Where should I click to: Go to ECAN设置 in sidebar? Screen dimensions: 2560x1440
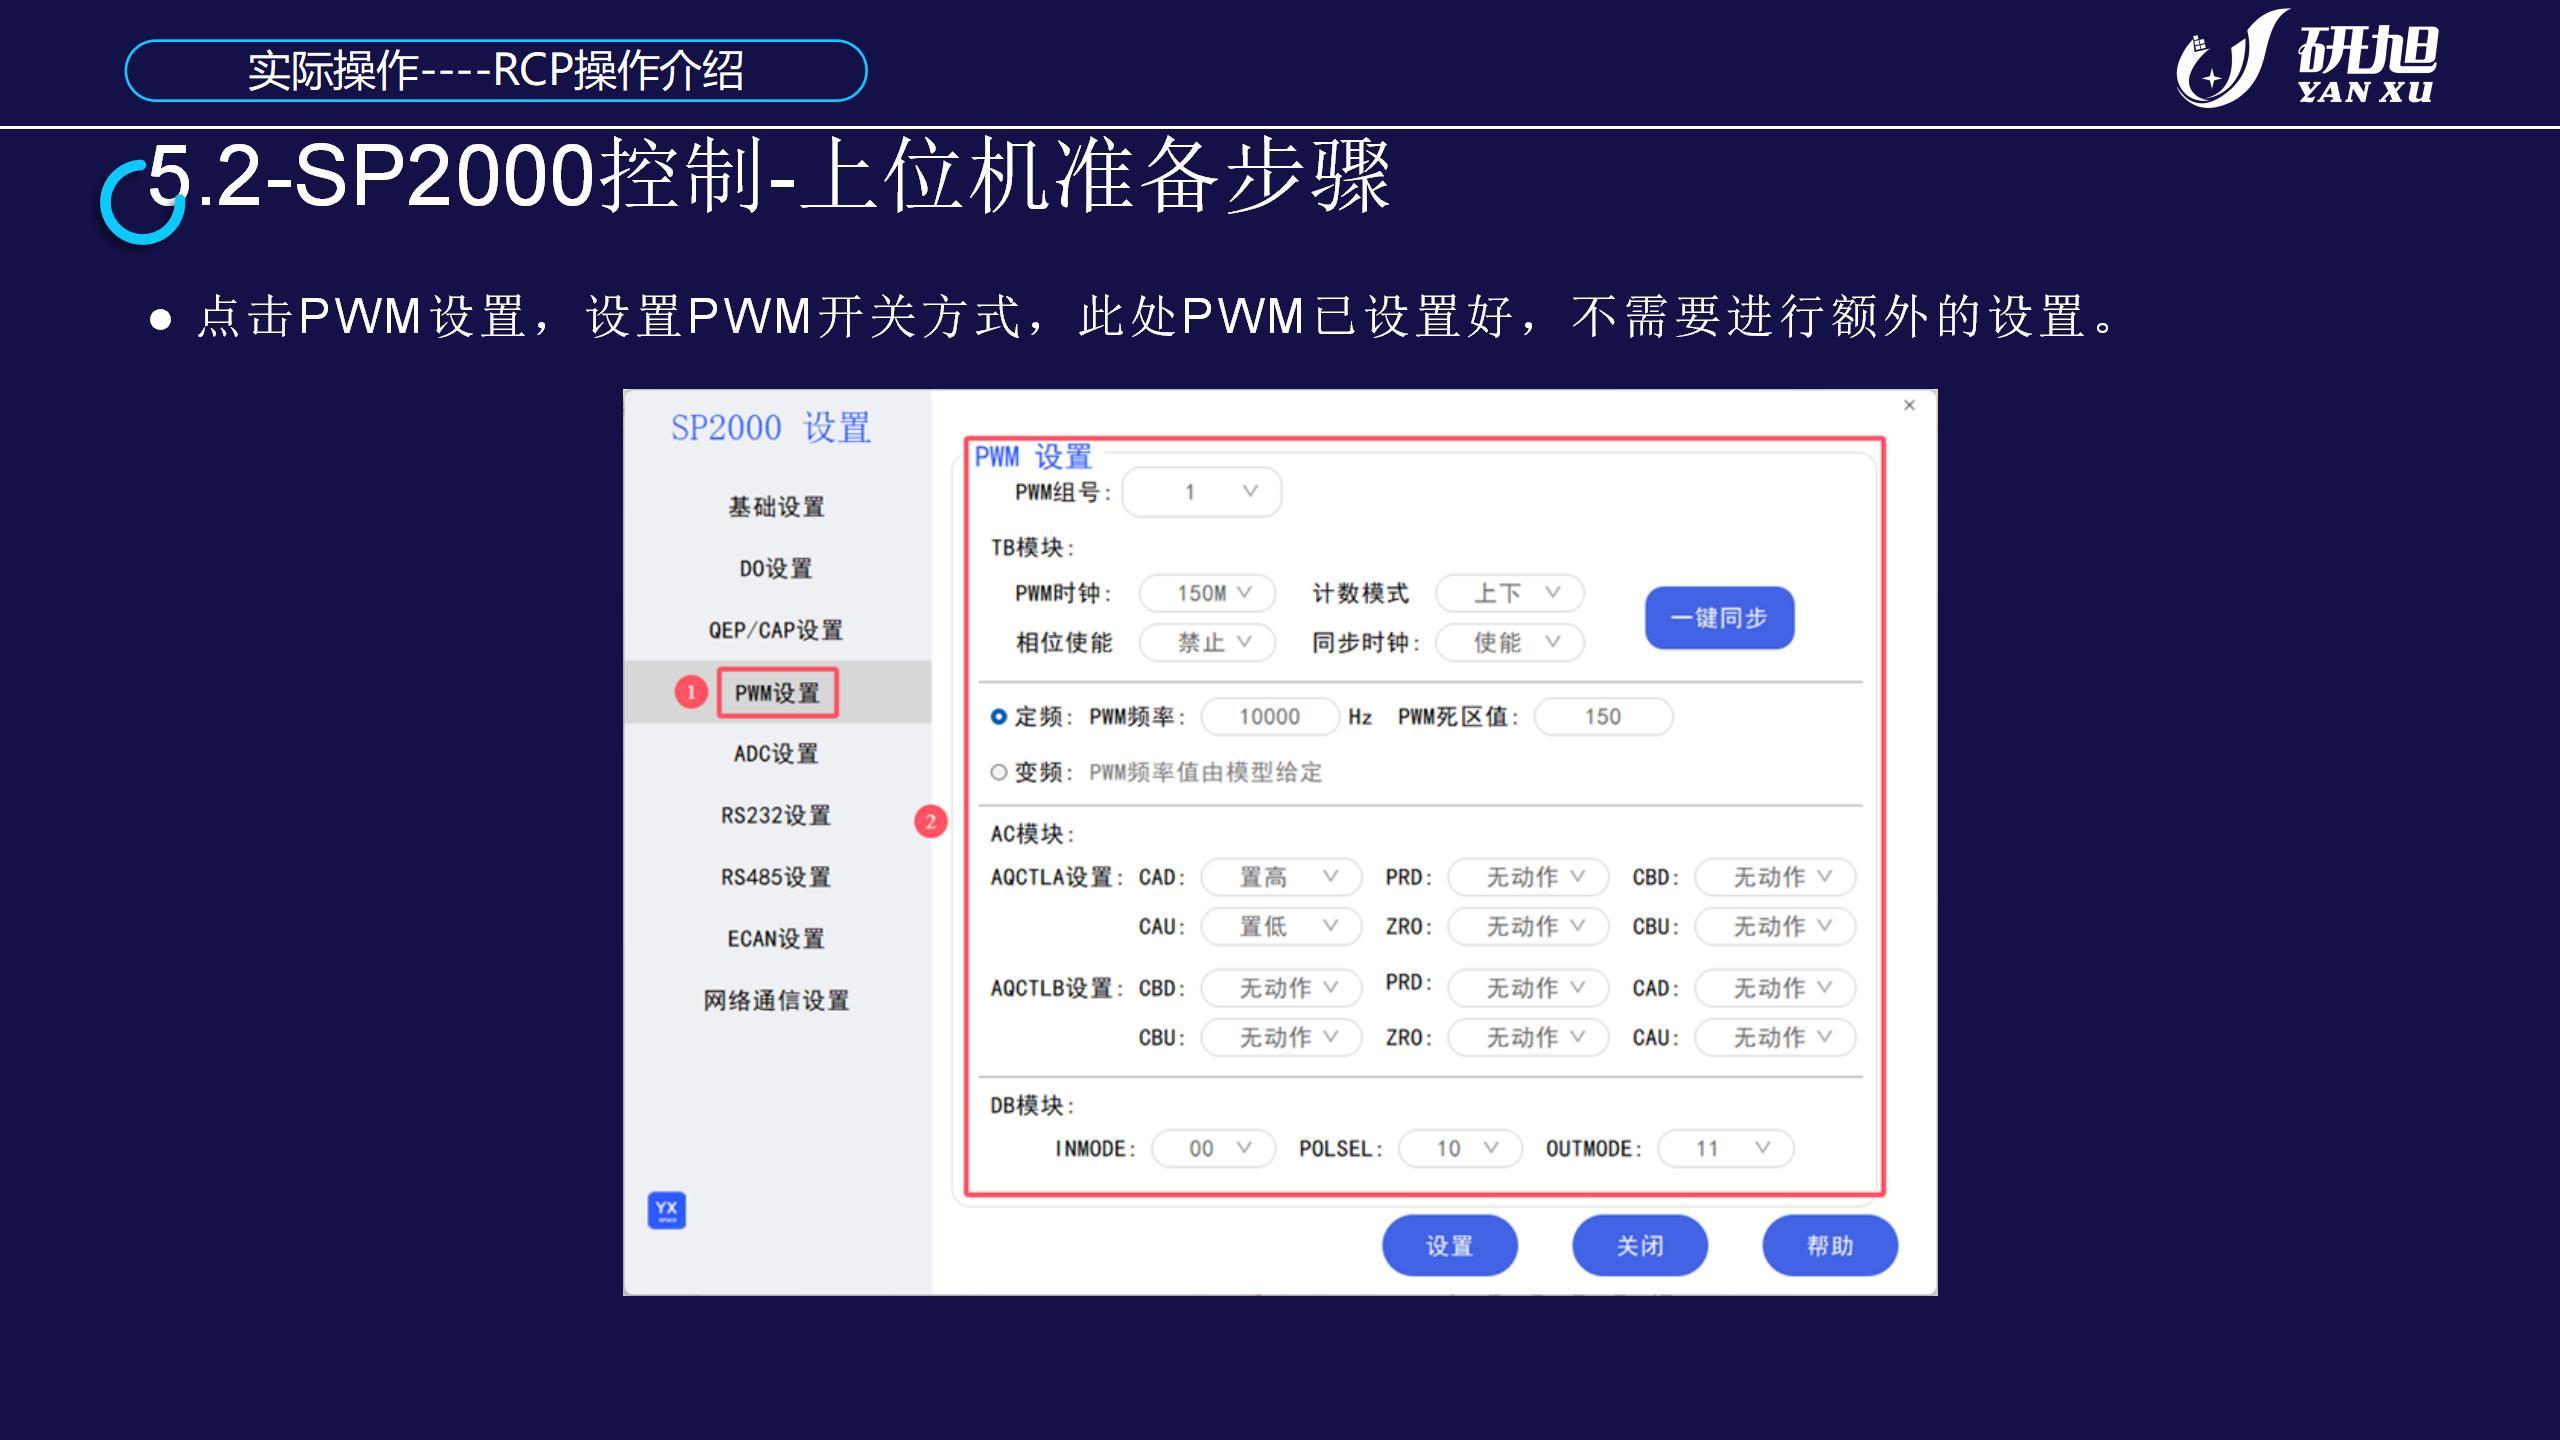776,939
